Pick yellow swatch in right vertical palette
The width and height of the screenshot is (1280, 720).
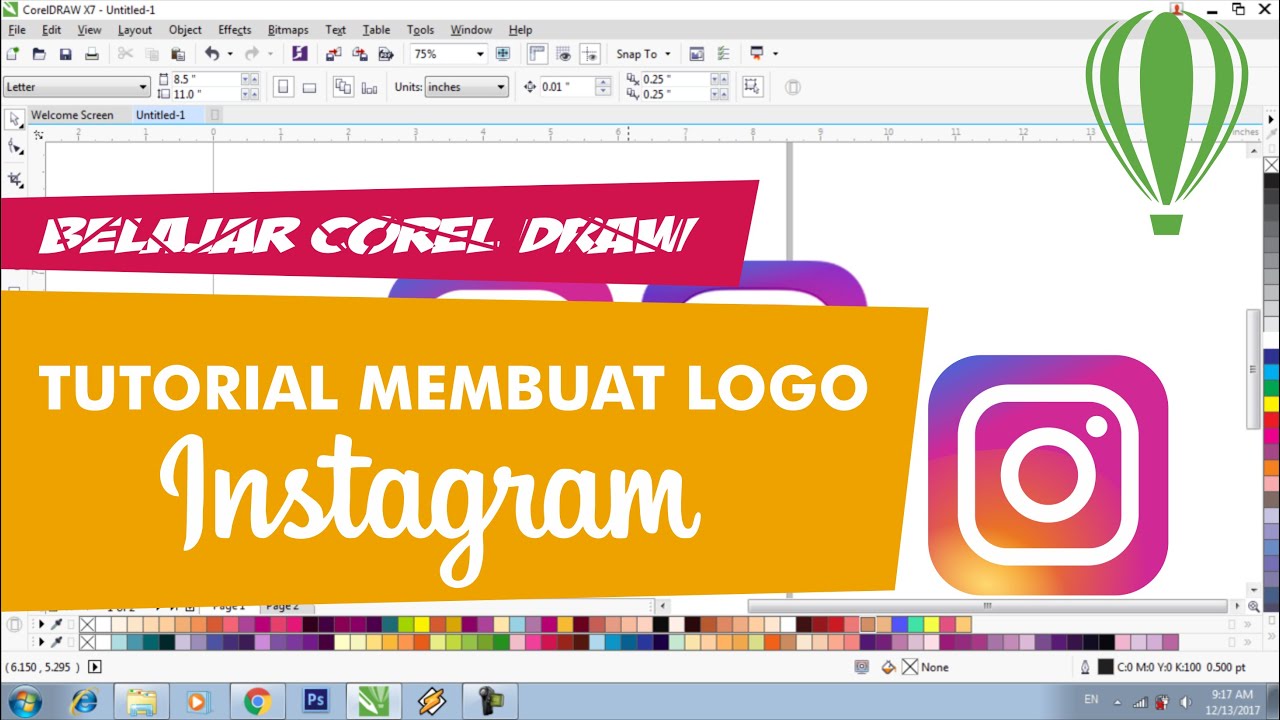click(1271, 404)
